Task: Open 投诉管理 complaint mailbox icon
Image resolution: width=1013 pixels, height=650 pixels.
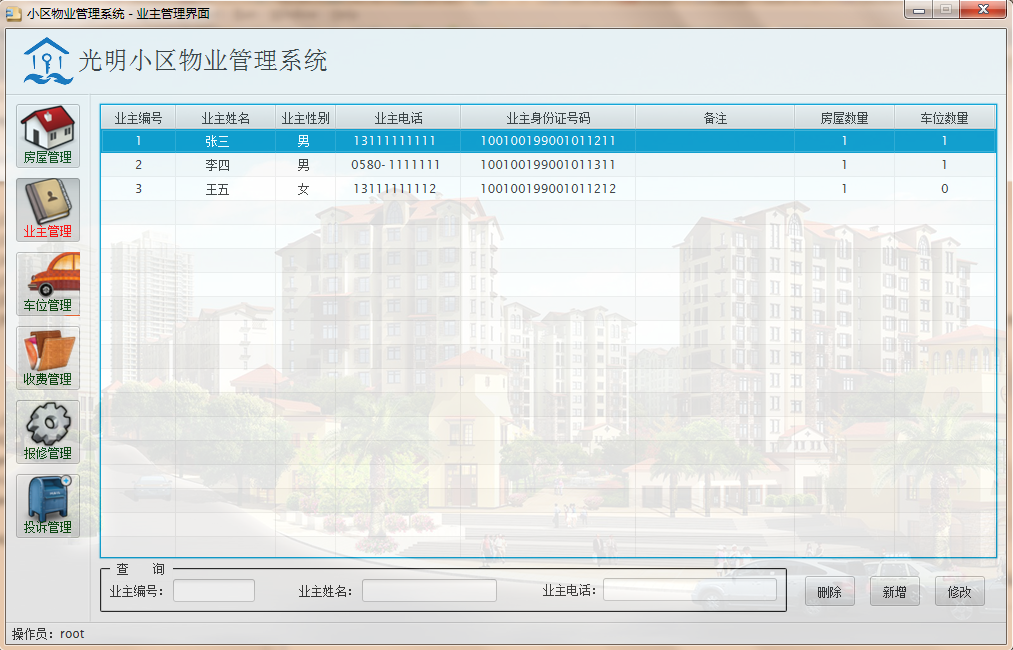Action: click(x=48, y=506)
